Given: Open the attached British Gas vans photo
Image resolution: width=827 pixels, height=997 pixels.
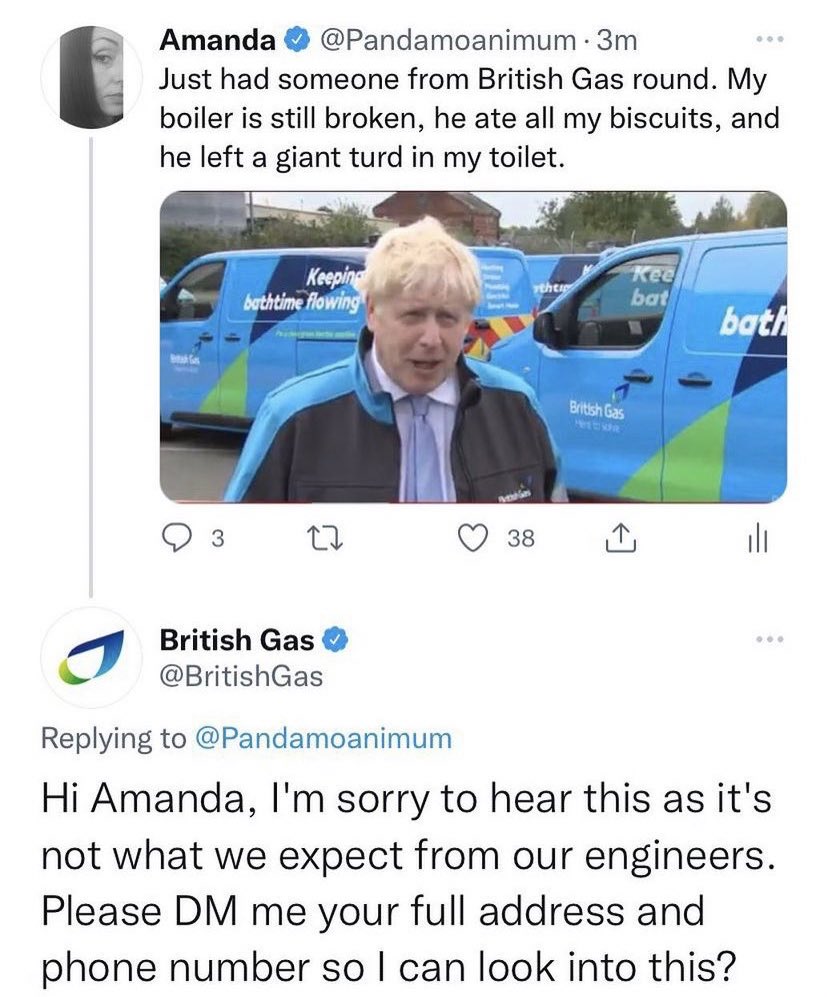Looking at the screenshot, I should point(473,346).
